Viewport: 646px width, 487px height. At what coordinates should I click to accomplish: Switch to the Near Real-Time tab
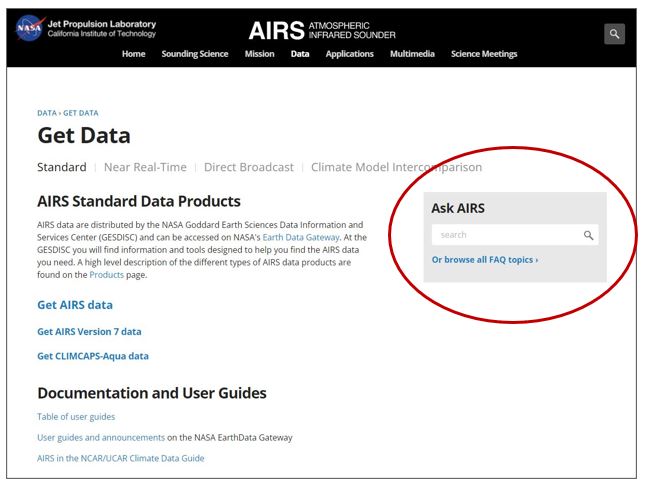pos(145,167)
